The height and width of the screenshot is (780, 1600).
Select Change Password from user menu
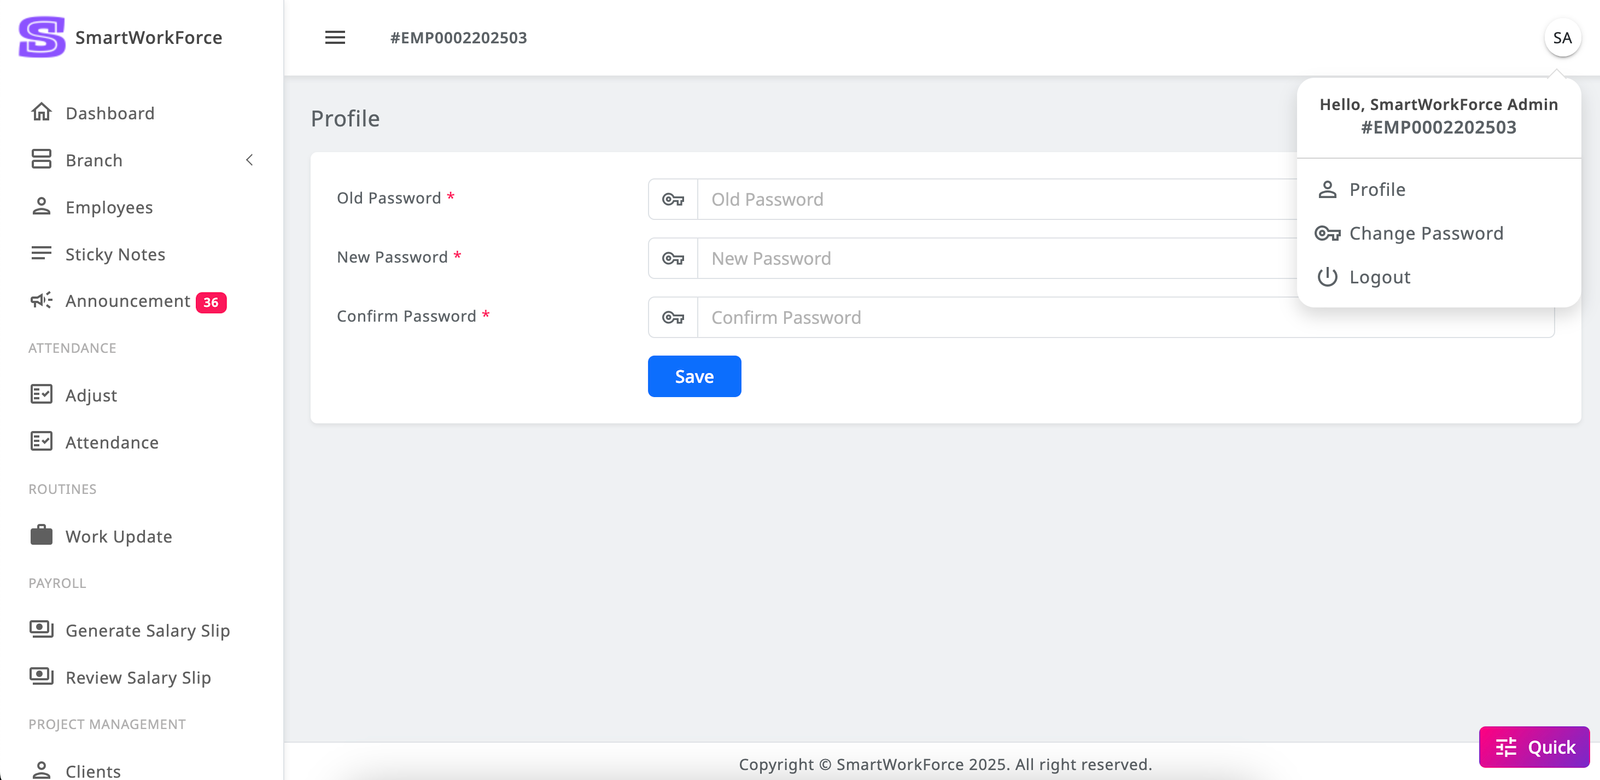[1425, 233]
